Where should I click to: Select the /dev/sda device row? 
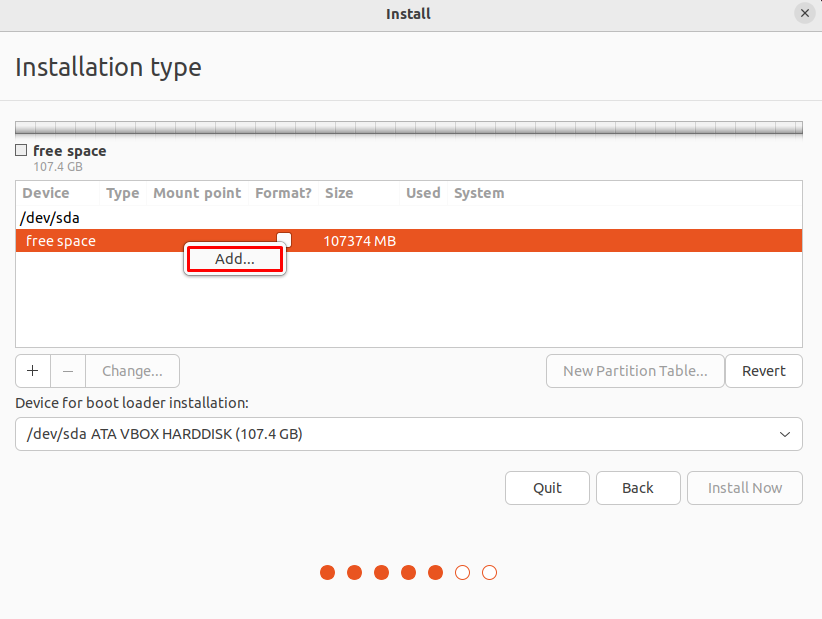51,217
